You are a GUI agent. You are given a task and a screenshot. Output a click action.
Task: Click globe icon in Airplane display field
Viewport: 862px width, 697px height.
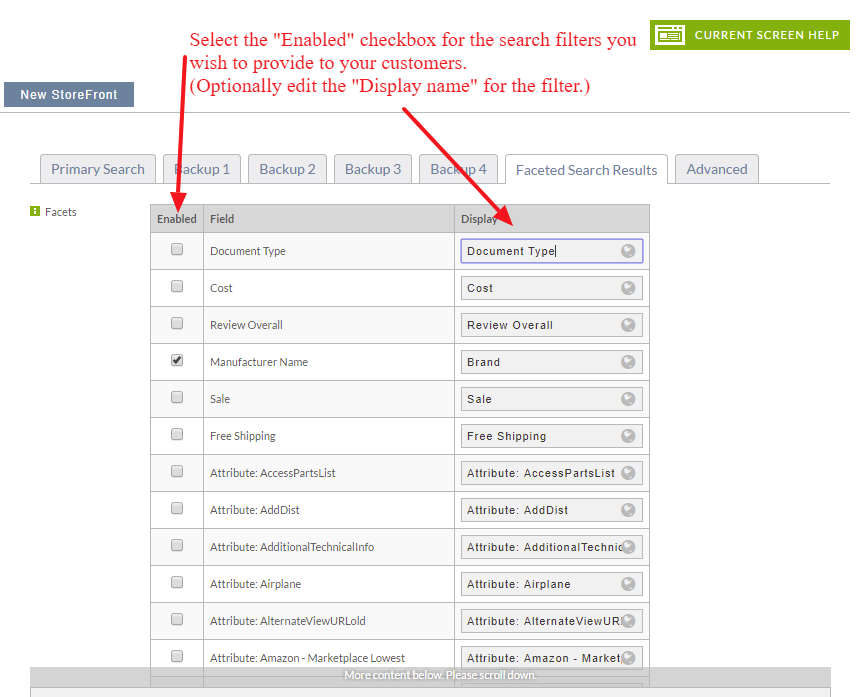pos(628,584)
